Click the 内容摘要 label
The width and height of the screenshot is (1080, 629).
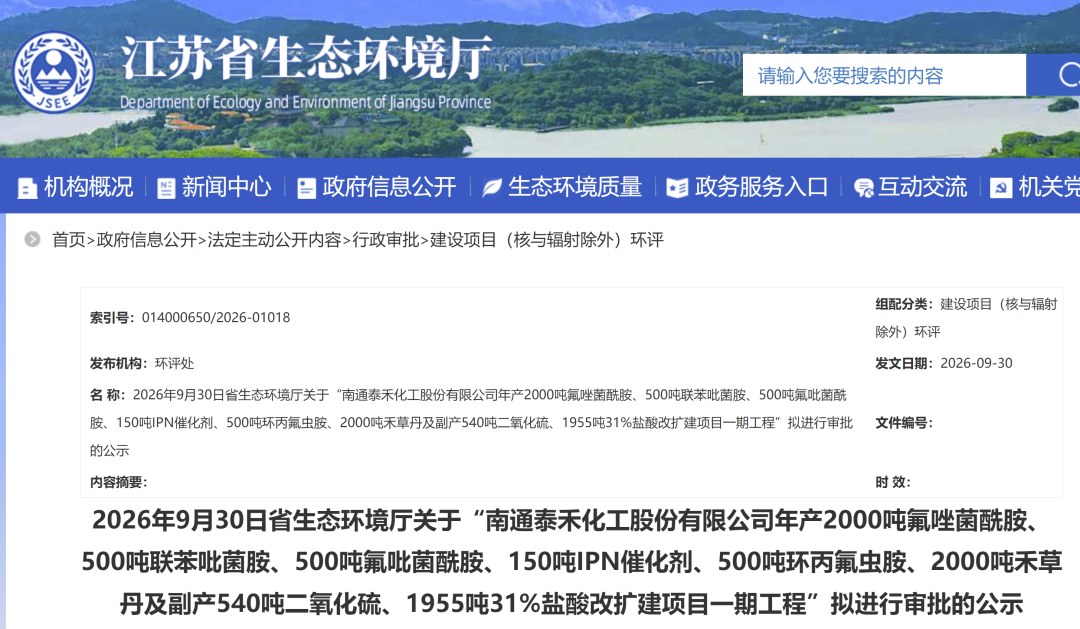(x=118, y=482)
